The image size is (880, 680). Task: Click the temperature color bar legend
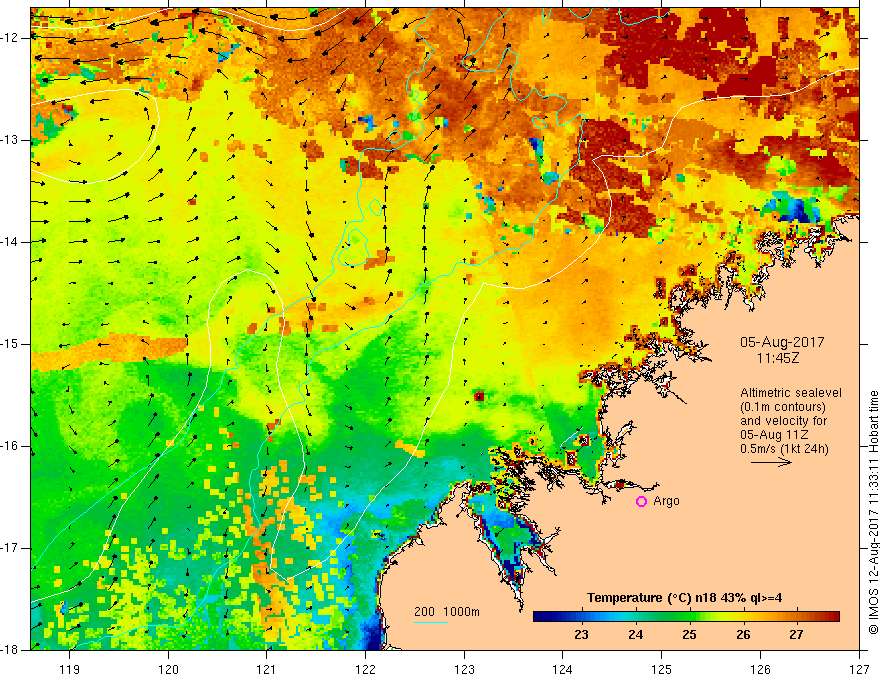click(686, 617)
